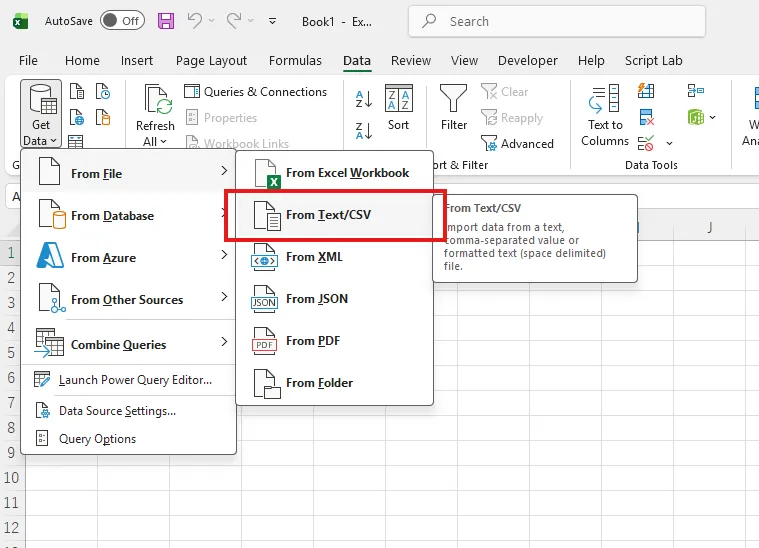Open Data Source Settings
This screenshot has width=759, height=548.
click(x=129, y=411)
